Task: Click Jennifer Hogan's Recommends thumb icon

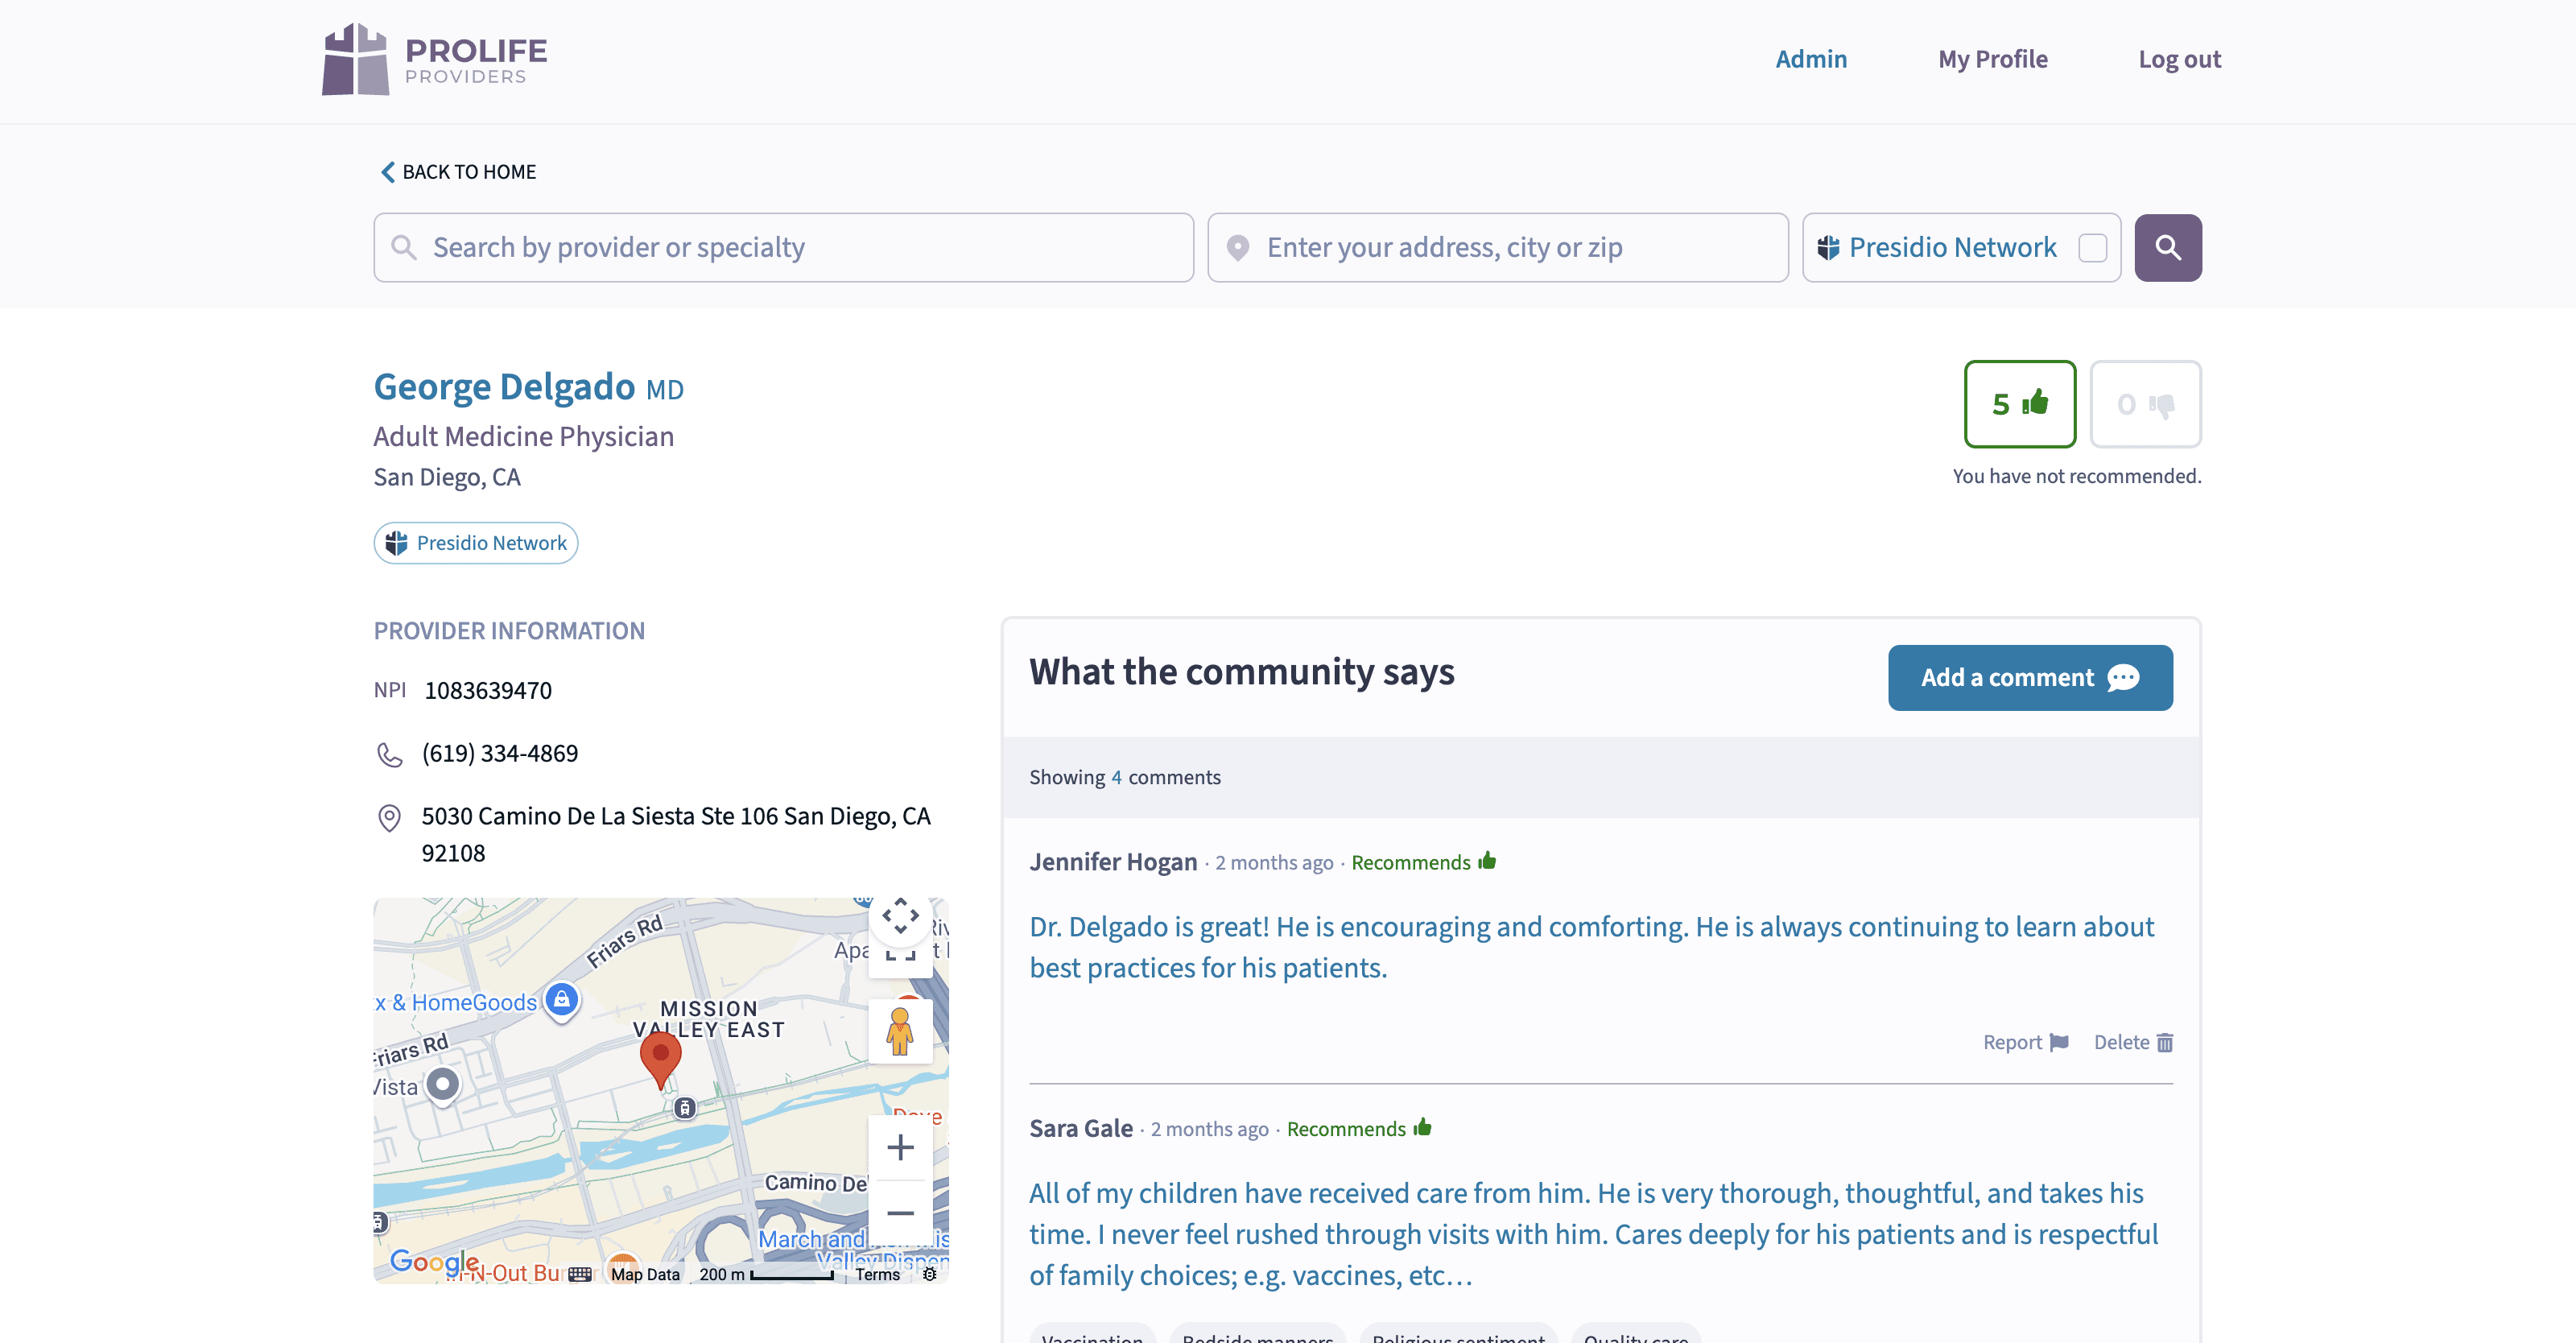Action: tap(1487, 860)
